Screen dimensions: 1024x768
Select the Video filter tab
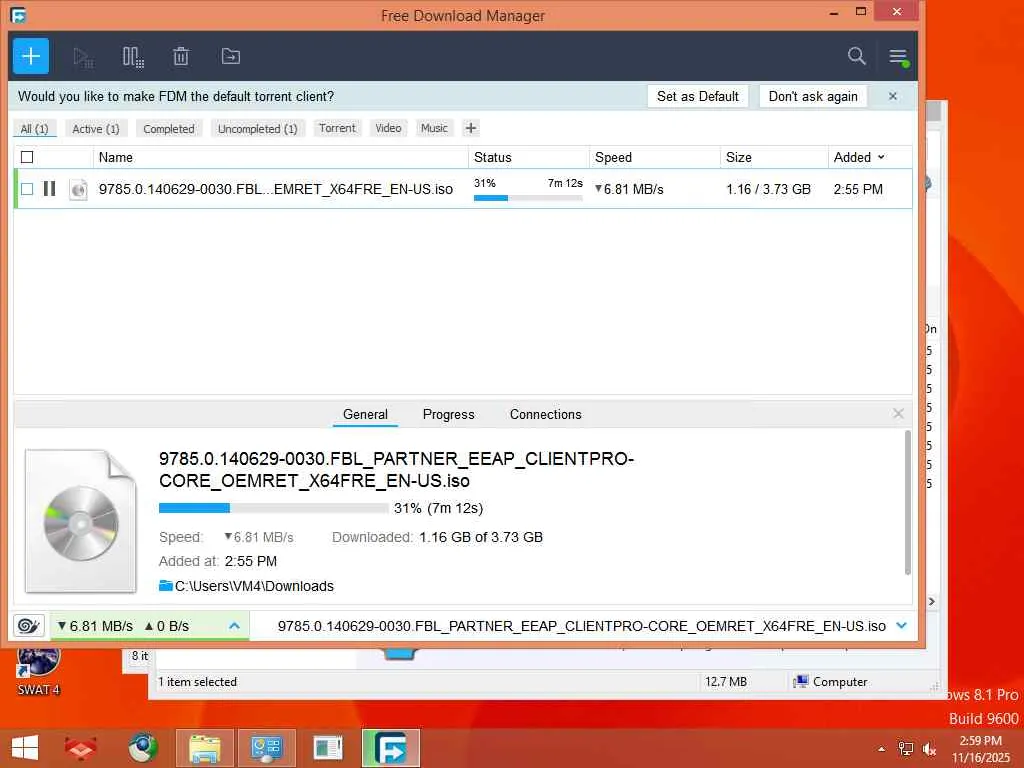click(x=389, y=128)
